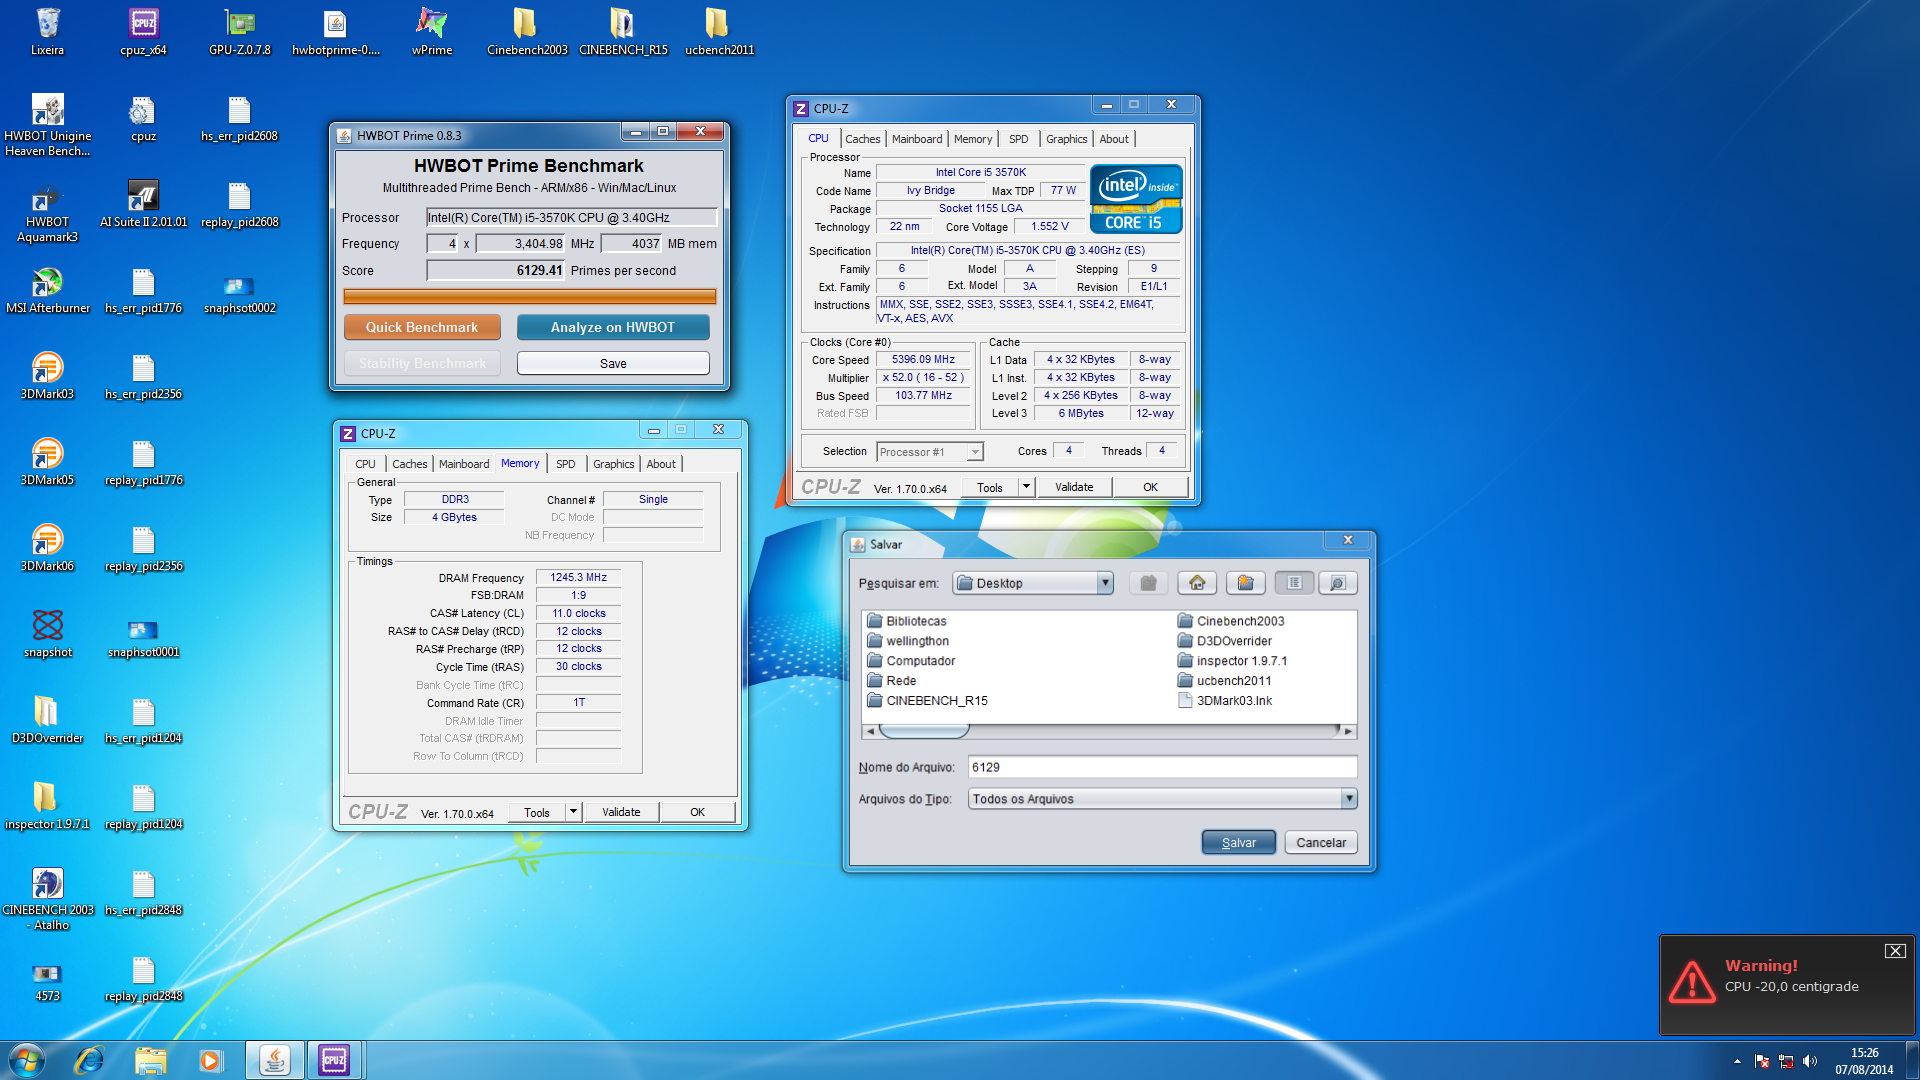The height and width of the screenshot is (1080, 1920).
Task: Select Computador in Salvar file list
Action: coord(910,661)
